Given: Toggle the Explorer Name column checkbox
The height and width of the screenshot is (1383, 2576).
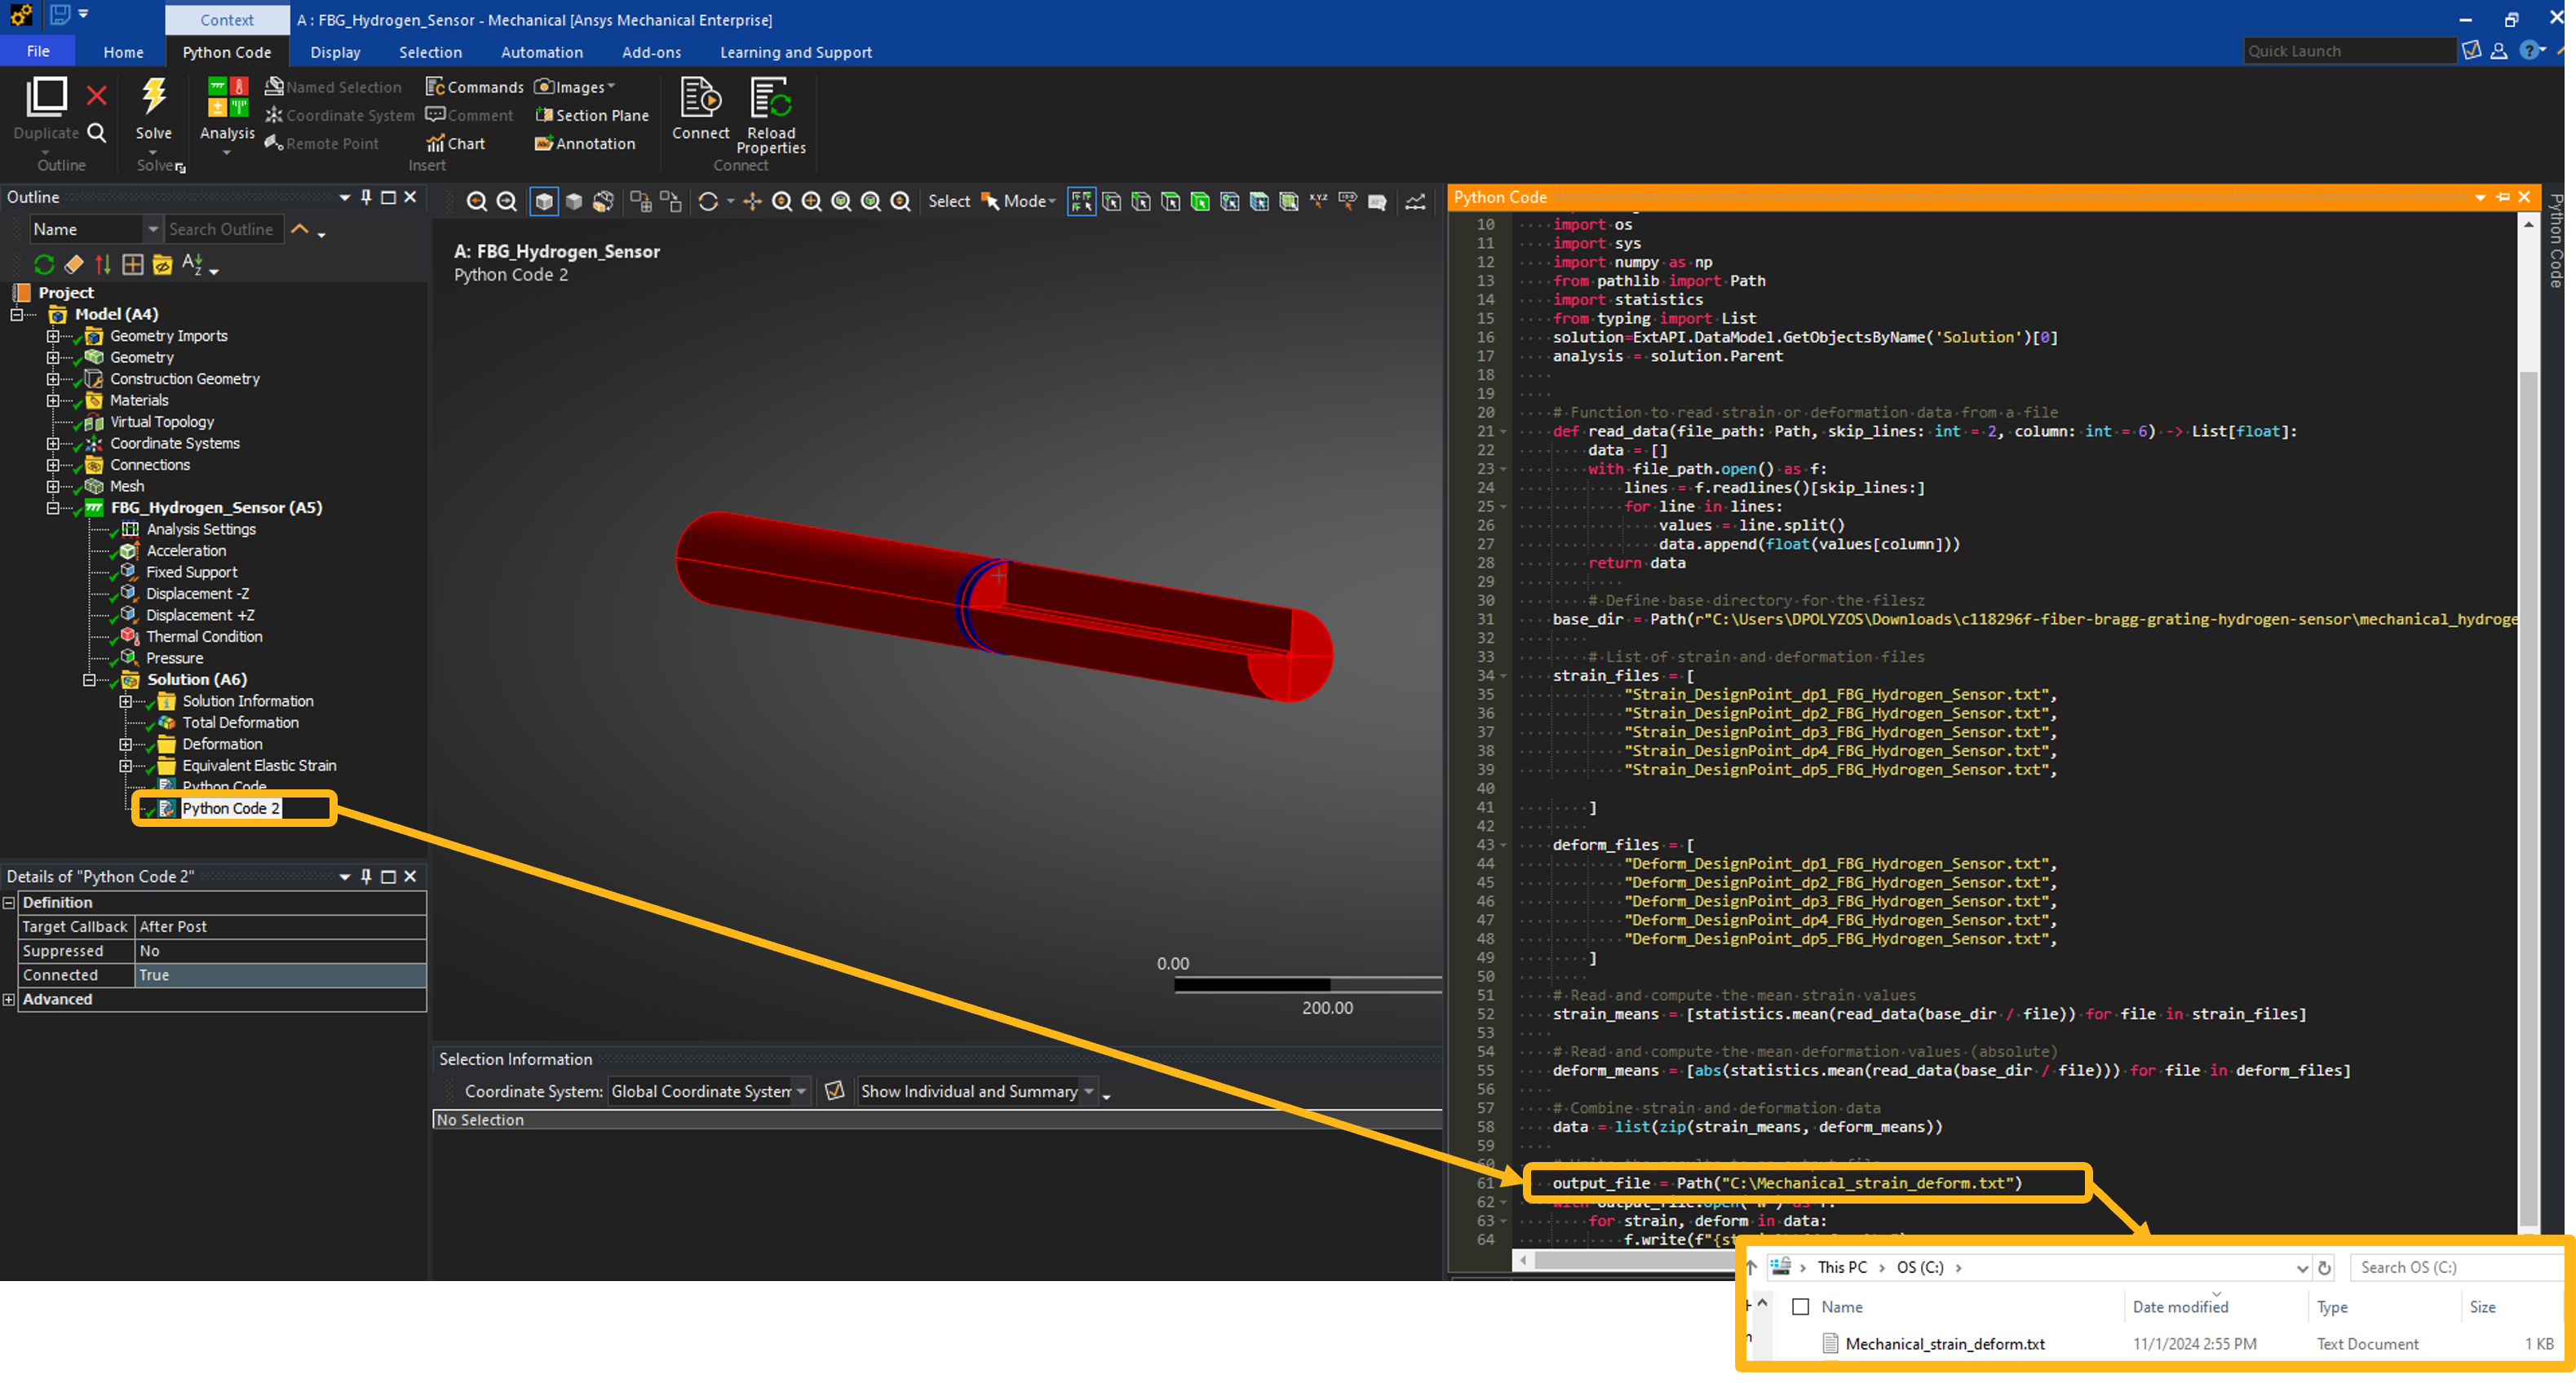Looking at the screenshot, I should pyautogui.click(x=1801, y=1306).
